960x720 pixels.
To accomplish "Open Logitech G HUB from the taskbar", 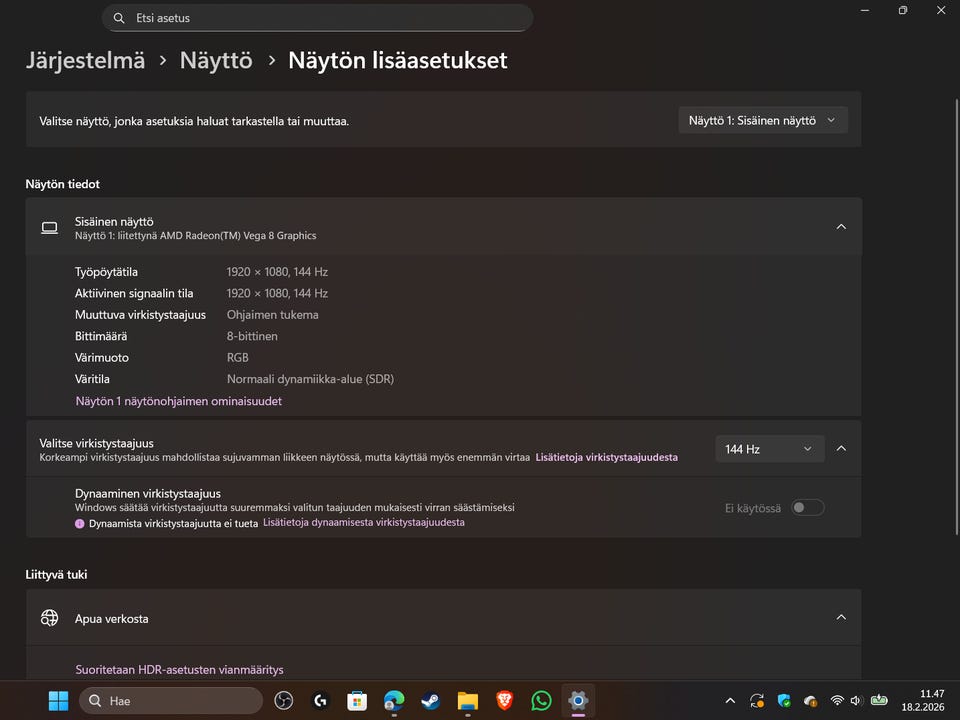I will [320, 700].
